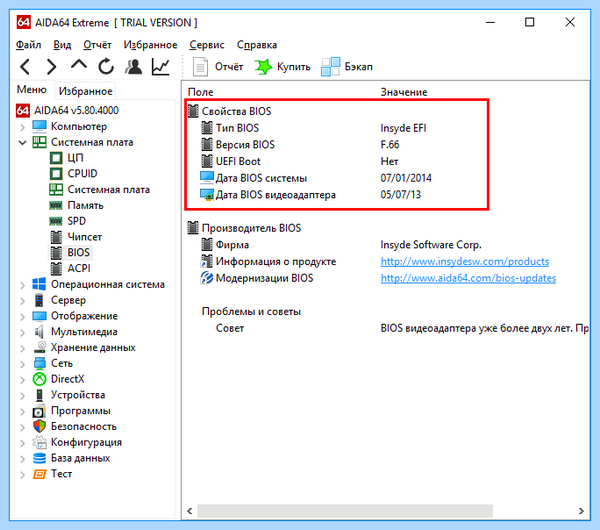Click the Windows logo icon for Операционная система
This screenshot has width=600, height=530.
click(39, 284)
